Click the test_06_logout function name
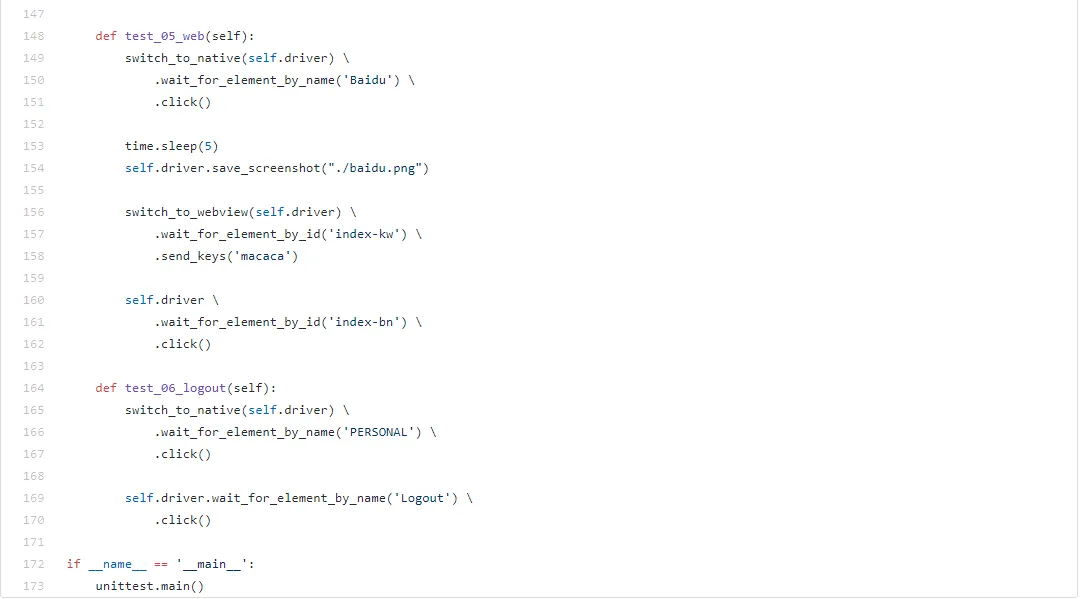The width and height of the screenshot is (1080, 599). click(176, 389)
